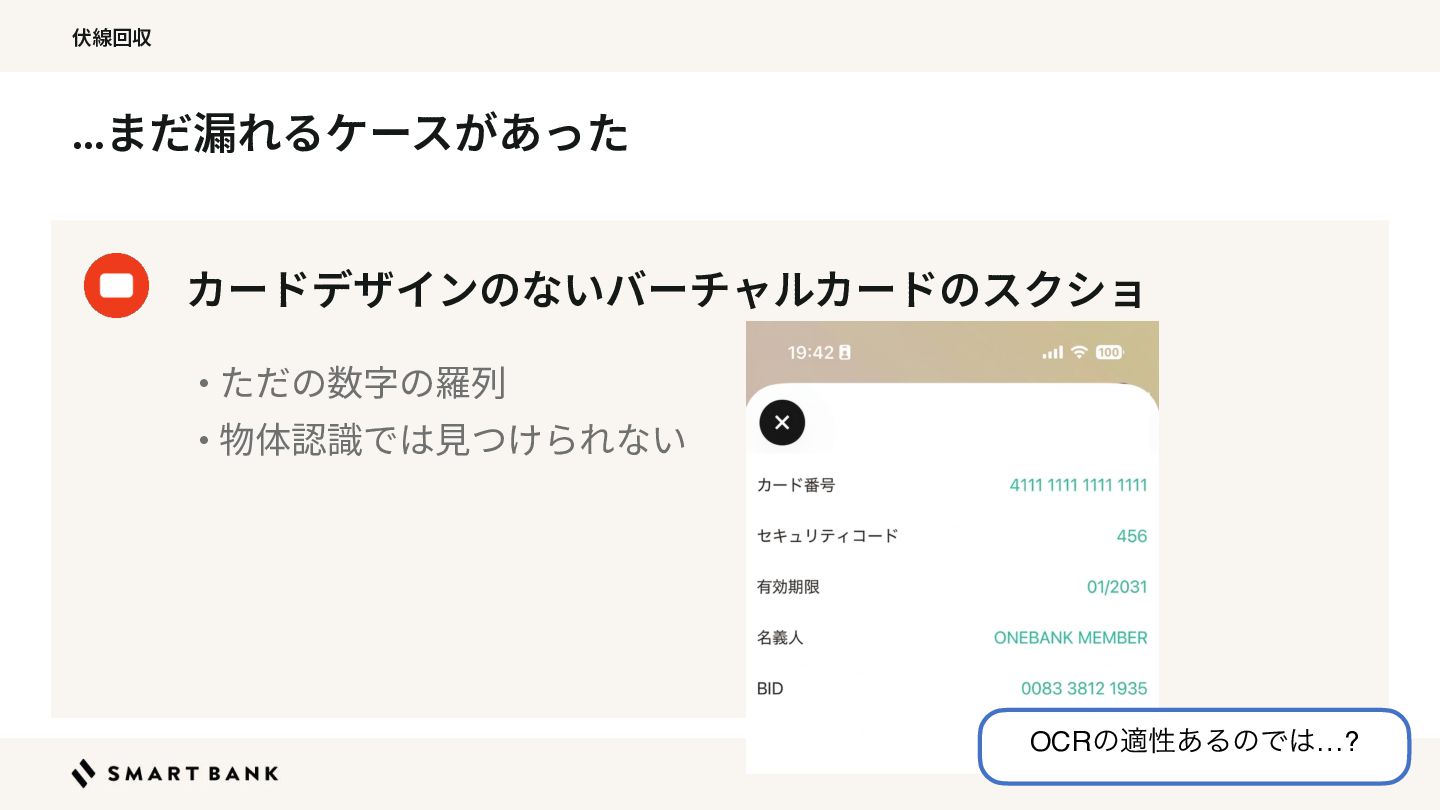Click the 19:42 clock in status bar
Image resolution: width=1440 pixels, height=810 pixels.
click(811, 353)
